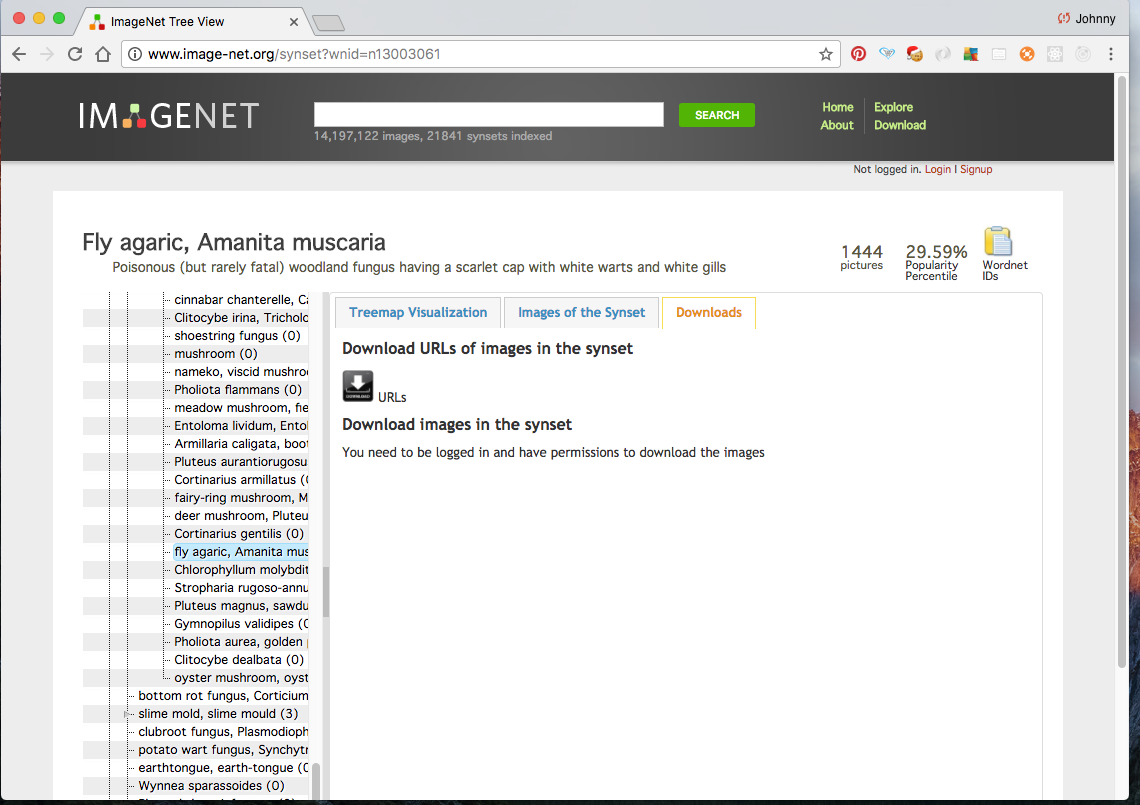1140x805 pixels.
Task: Open the Download navigation link
Action: point(900,125)
